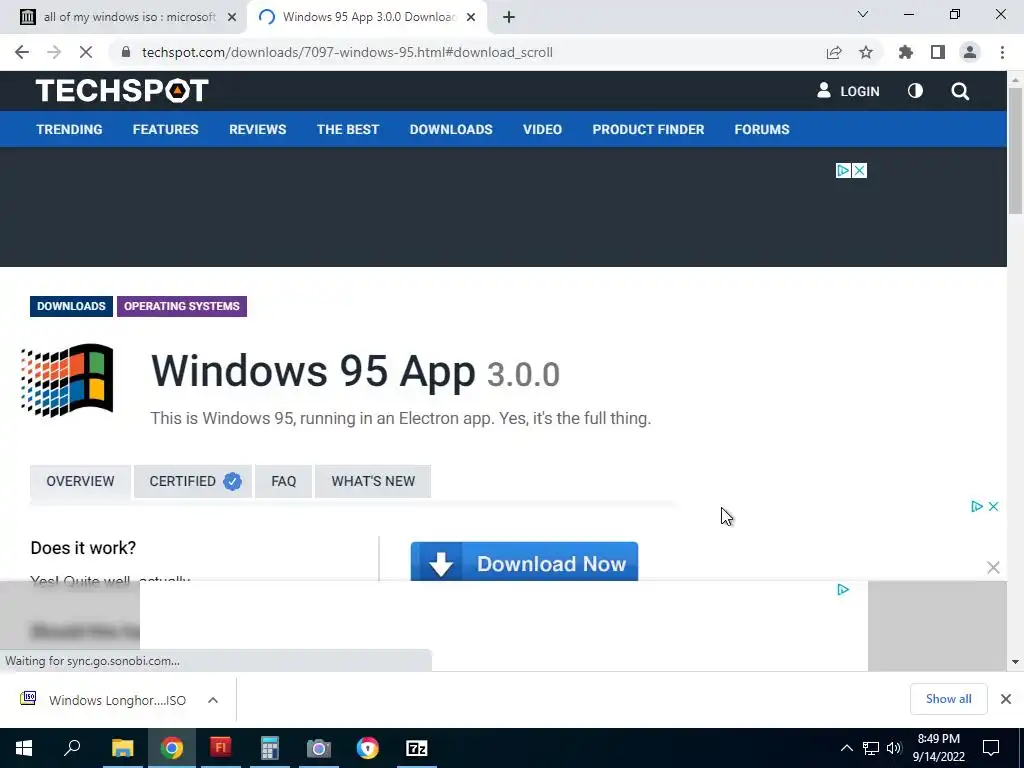Click the TechSpot logo

click(122, 90)
